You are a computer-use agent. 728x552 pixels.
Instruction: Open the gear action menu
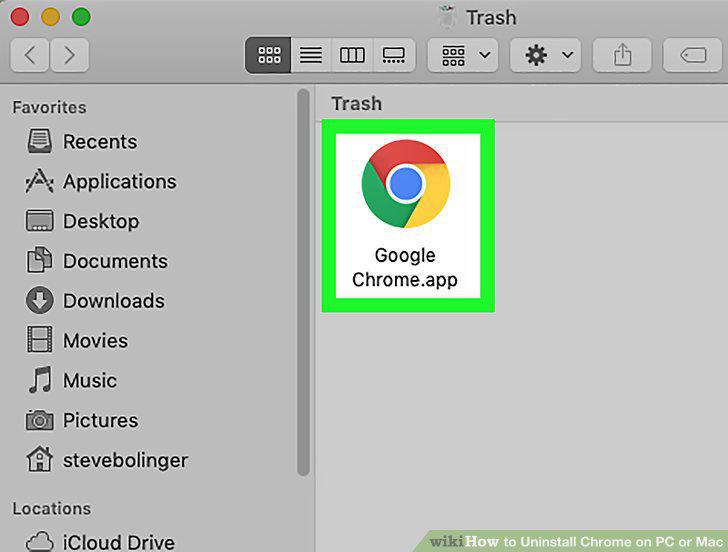coord(546,55)
